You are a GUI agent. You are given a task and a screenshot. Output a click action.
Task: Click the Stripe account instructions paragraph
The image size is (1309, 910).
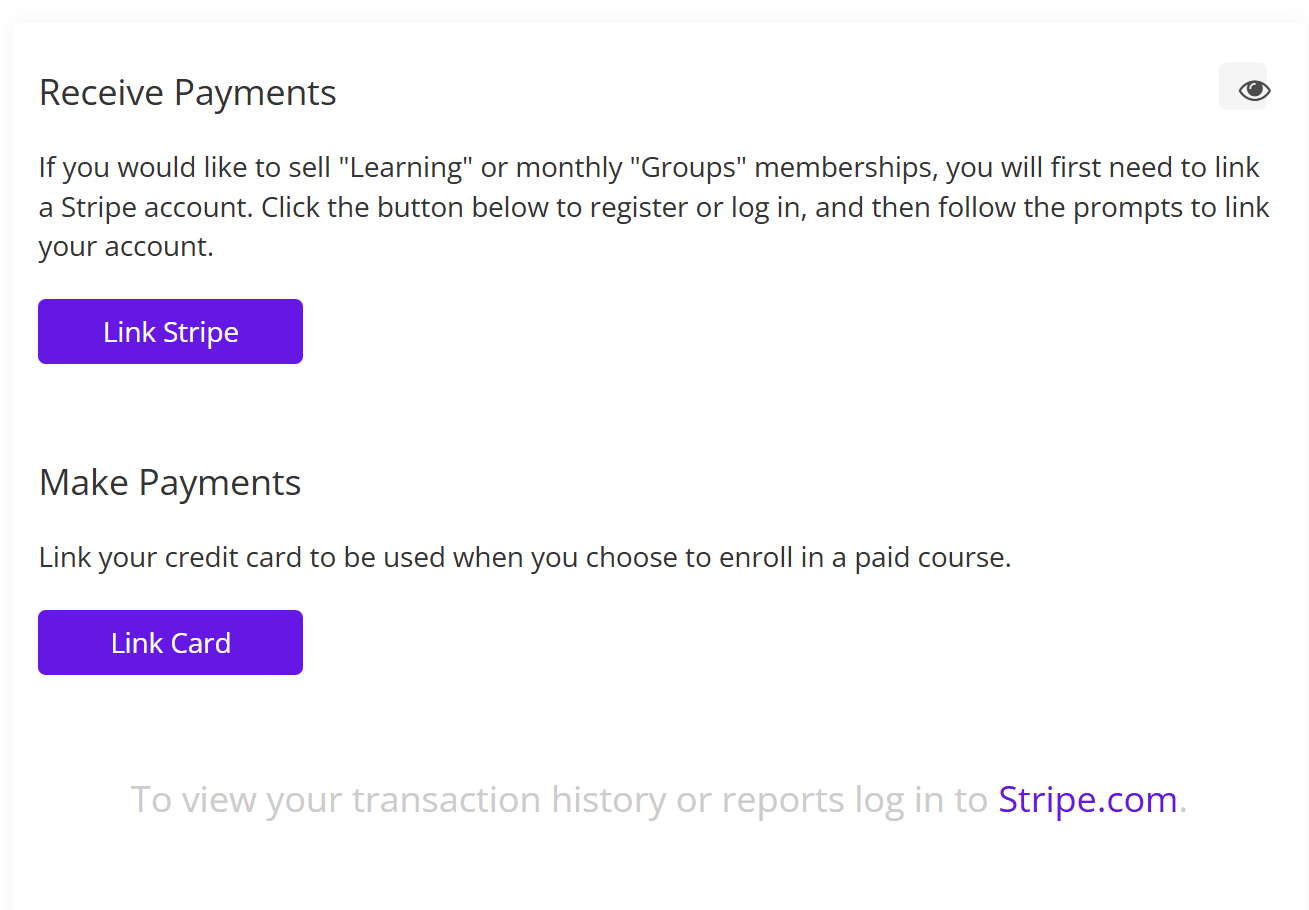[x=654, y=207]
